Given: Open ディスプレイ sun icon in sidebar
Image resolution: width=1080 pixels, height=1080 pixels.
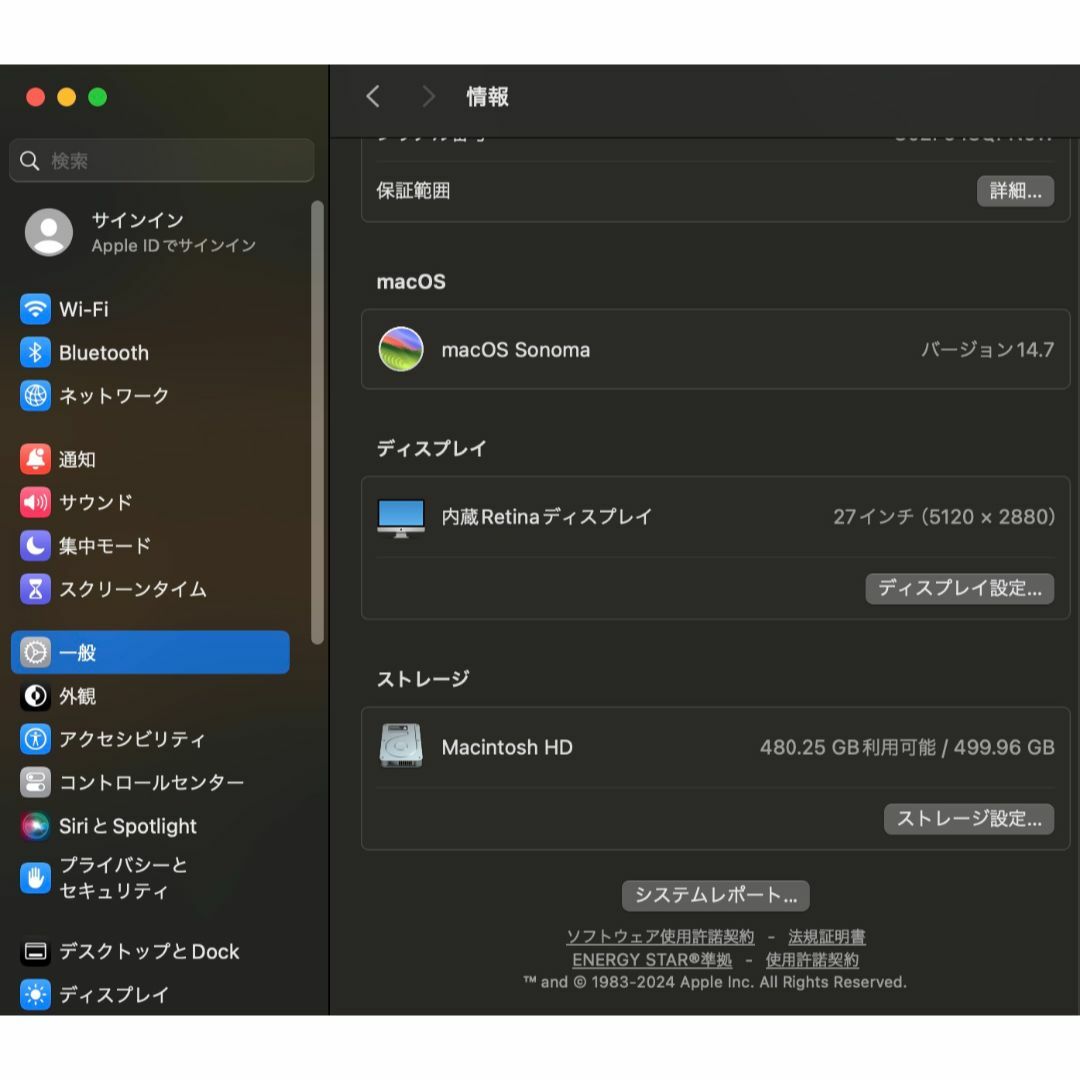Looking at the screenshot, I should pyautogui.click(x=35, y=995).
